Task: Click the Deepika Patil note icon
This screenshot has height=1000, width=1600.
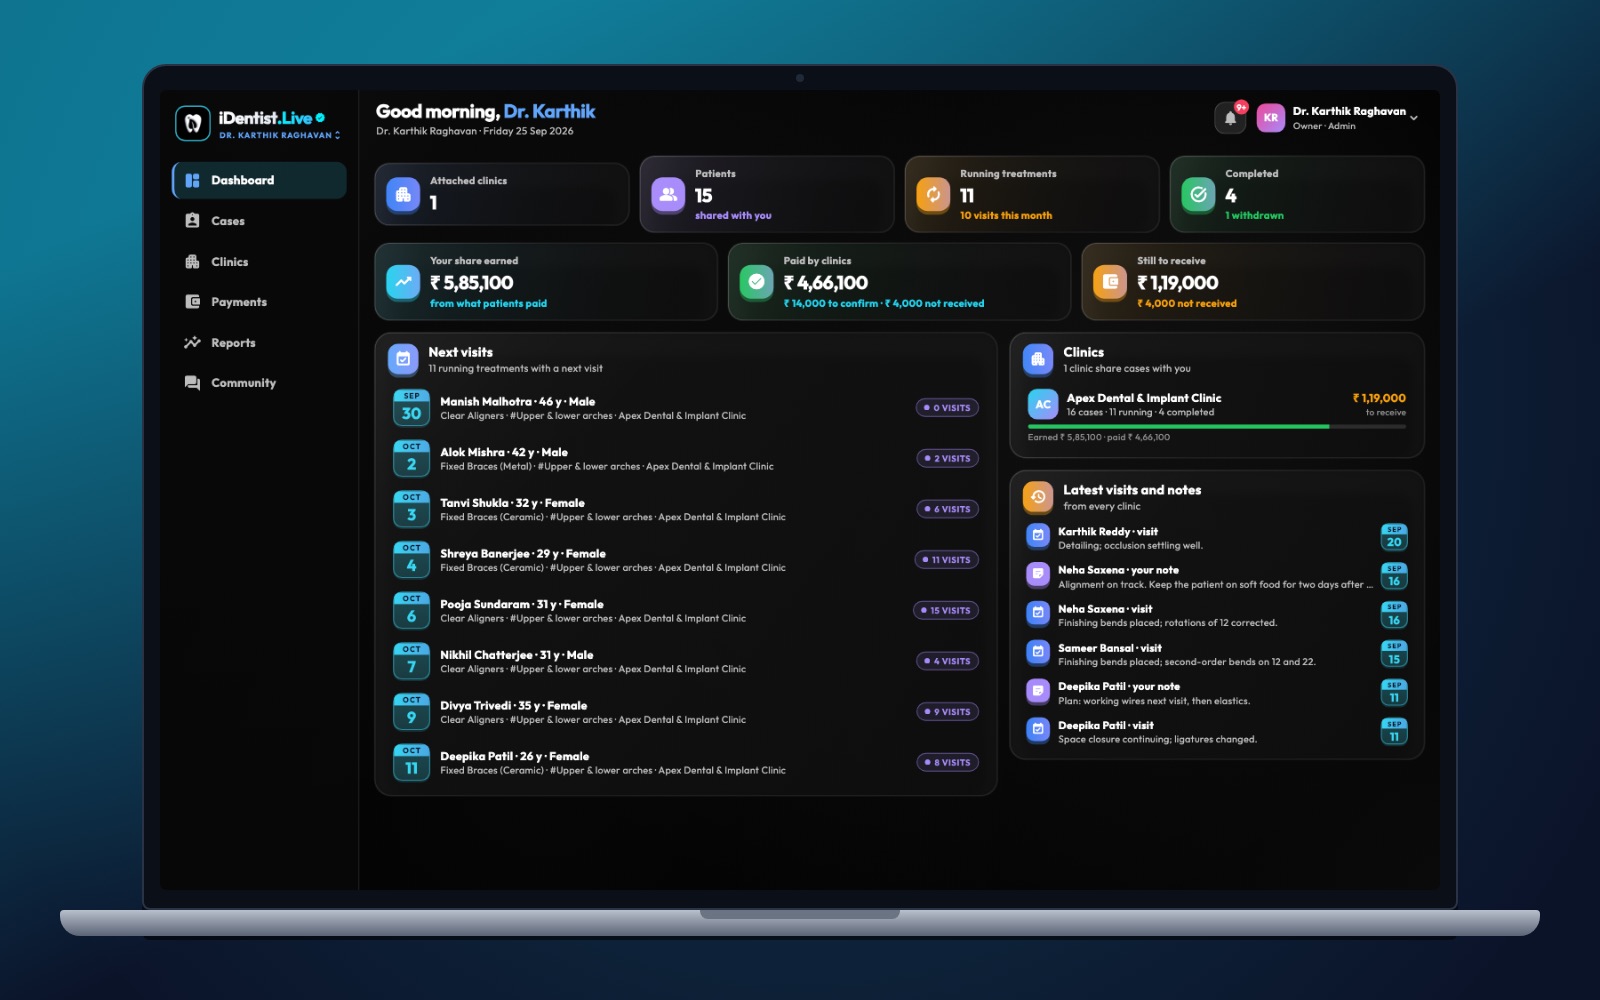Action: point(1038,692)
